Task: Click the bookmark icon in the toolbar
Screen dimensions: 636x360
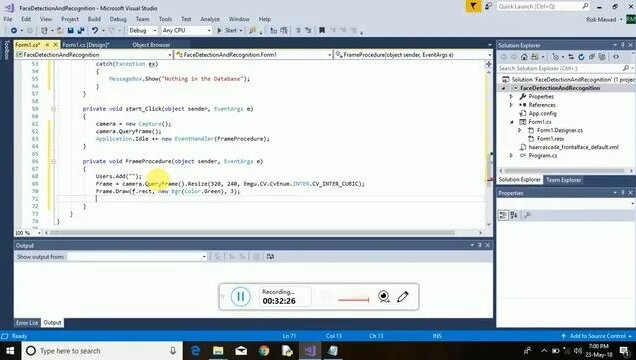Action: [322, 30]
